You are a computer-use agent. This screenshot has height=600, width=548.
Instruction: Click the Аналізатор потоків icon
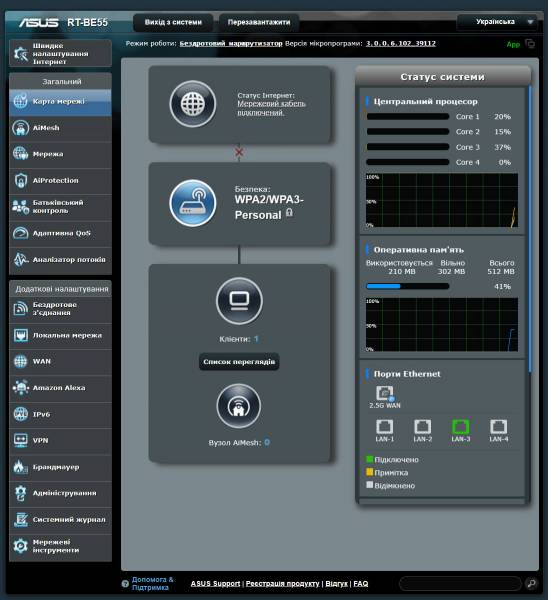pyautogui.click(x=21, y=259)
